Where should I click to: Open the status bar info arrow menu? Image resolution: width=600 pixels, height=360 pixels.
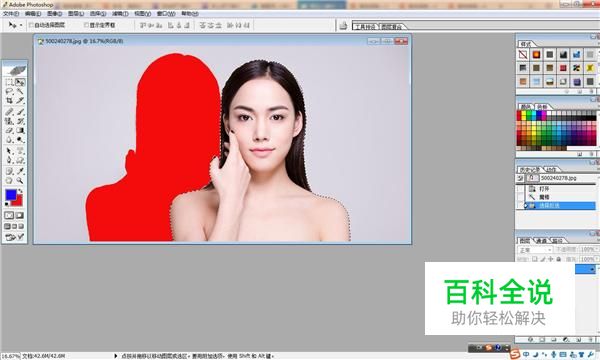click(116, 356)
